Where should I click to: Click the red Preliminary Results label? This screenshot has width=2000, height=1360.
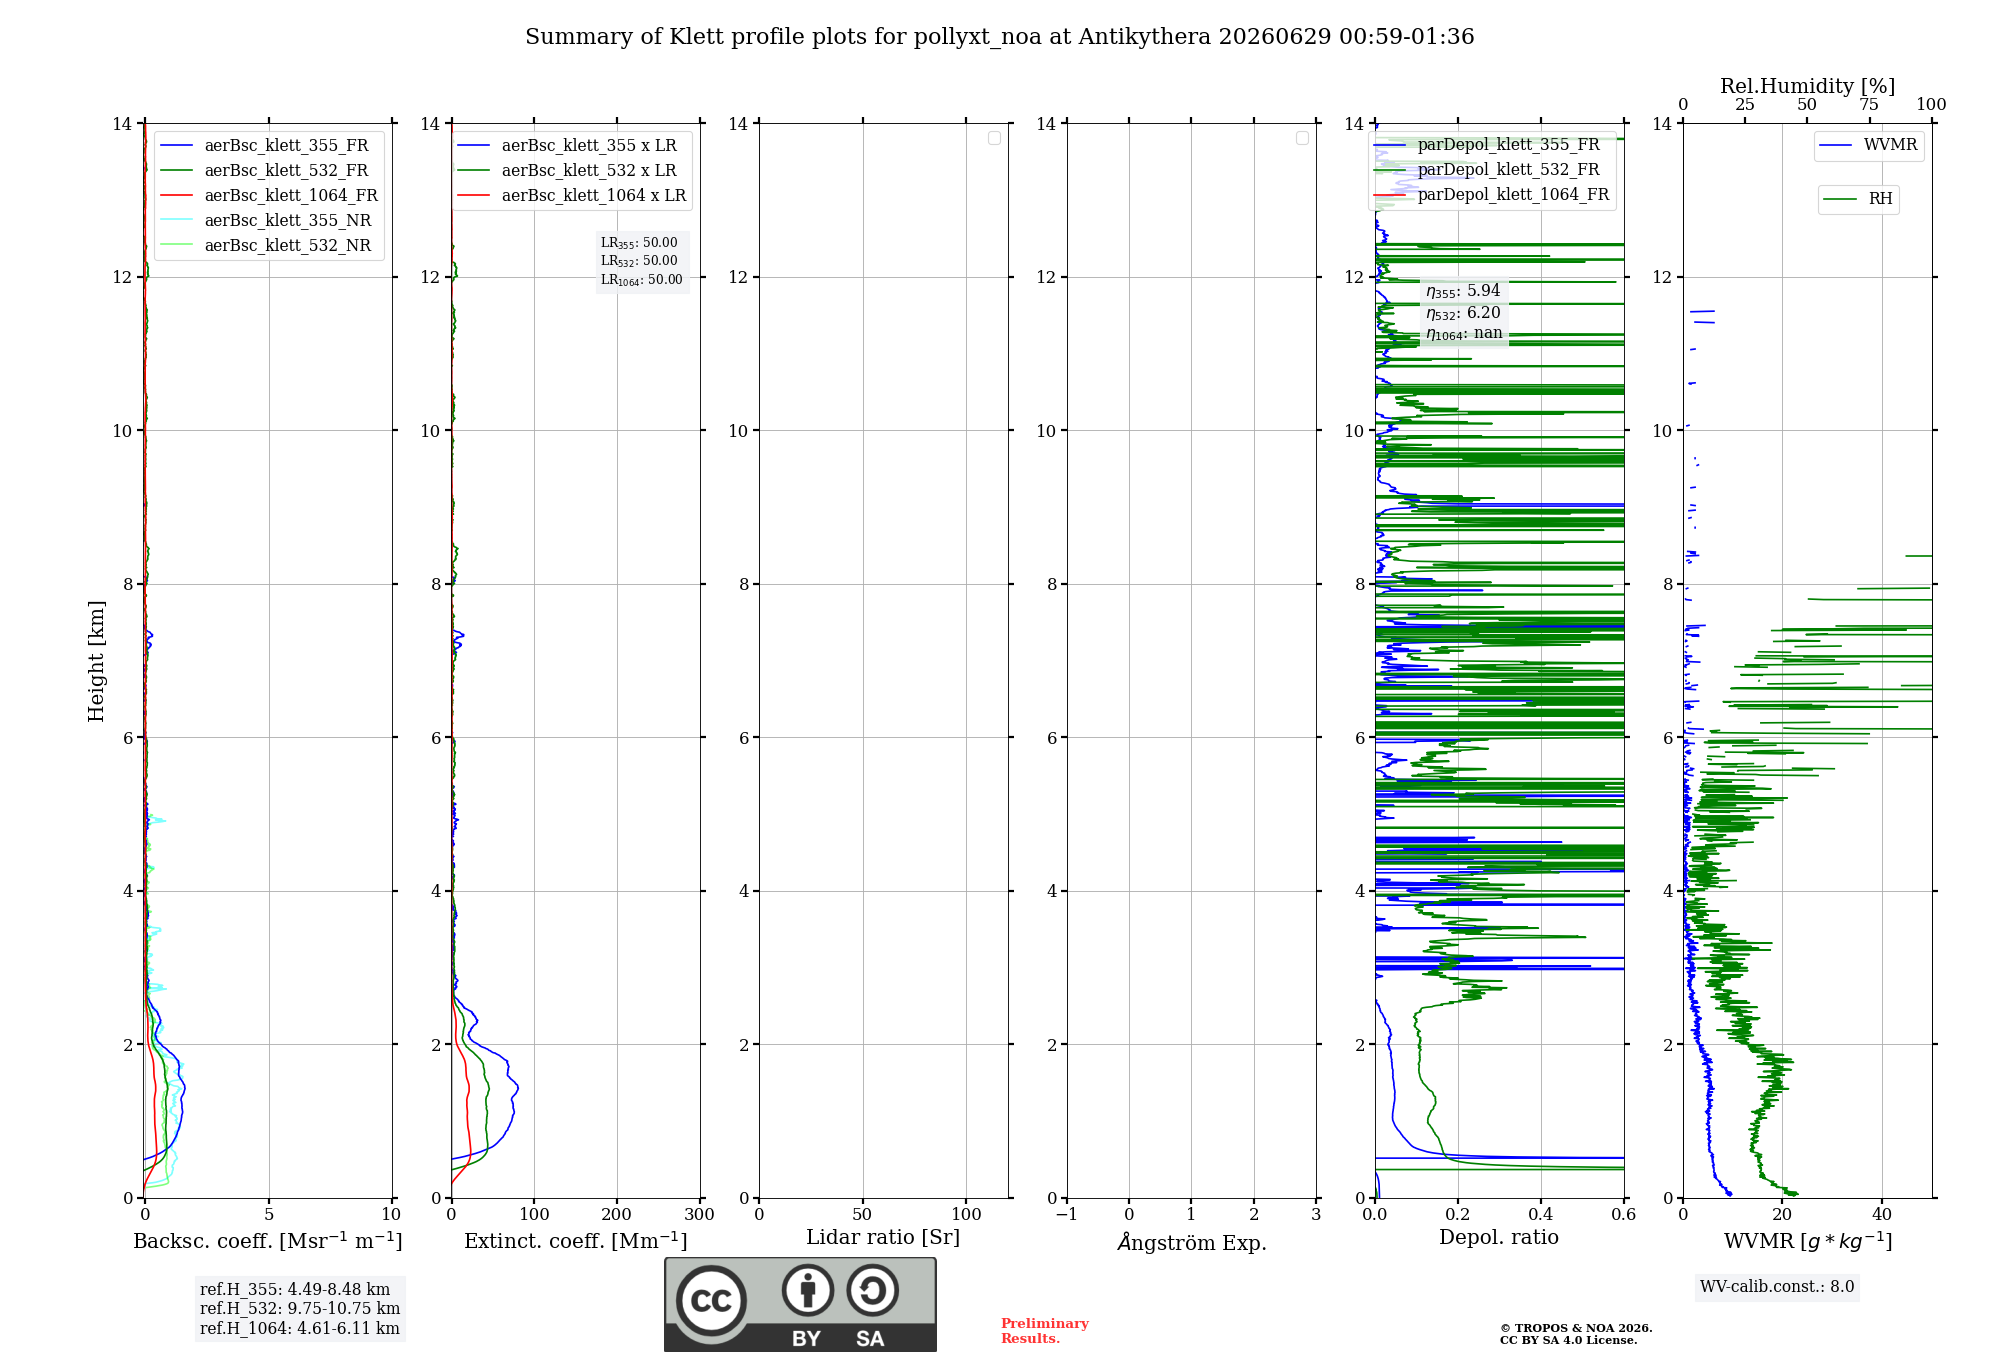point(1045,1331)
